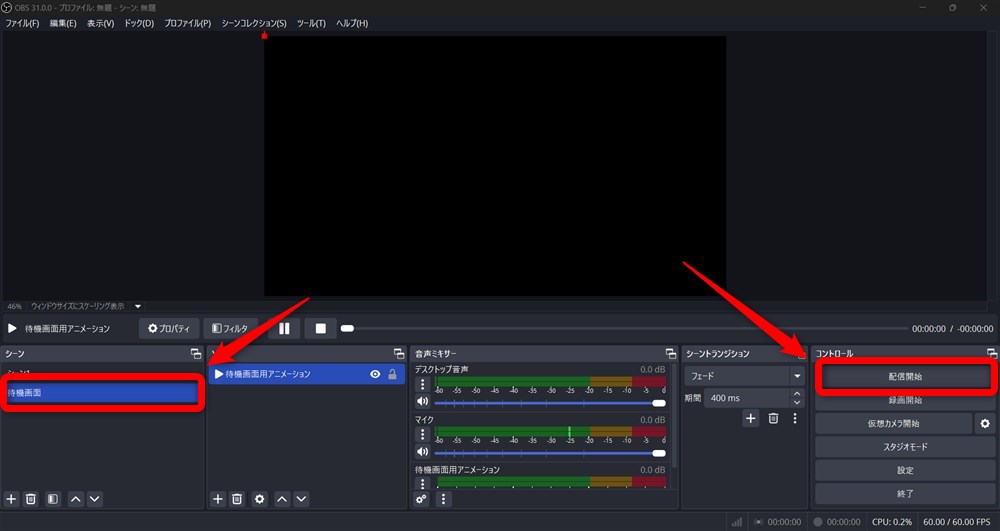Open advanced audio properties gears icon

click(422, 498)
